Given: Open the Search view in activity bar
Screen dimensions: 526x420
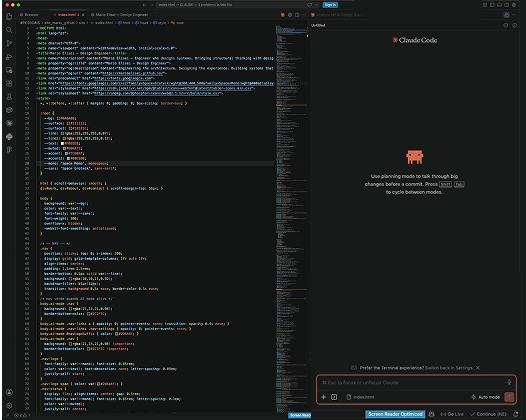Looking at the screenshot, I should [9, 30].
